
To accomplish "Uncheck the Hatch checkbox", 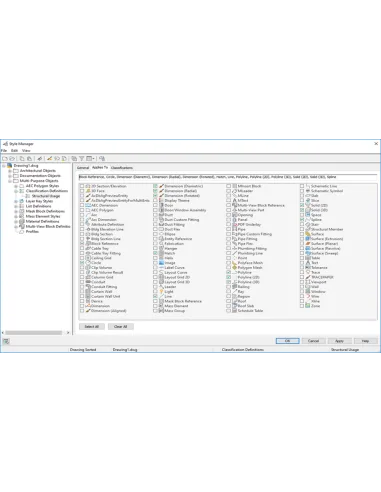I will point(155,253).
